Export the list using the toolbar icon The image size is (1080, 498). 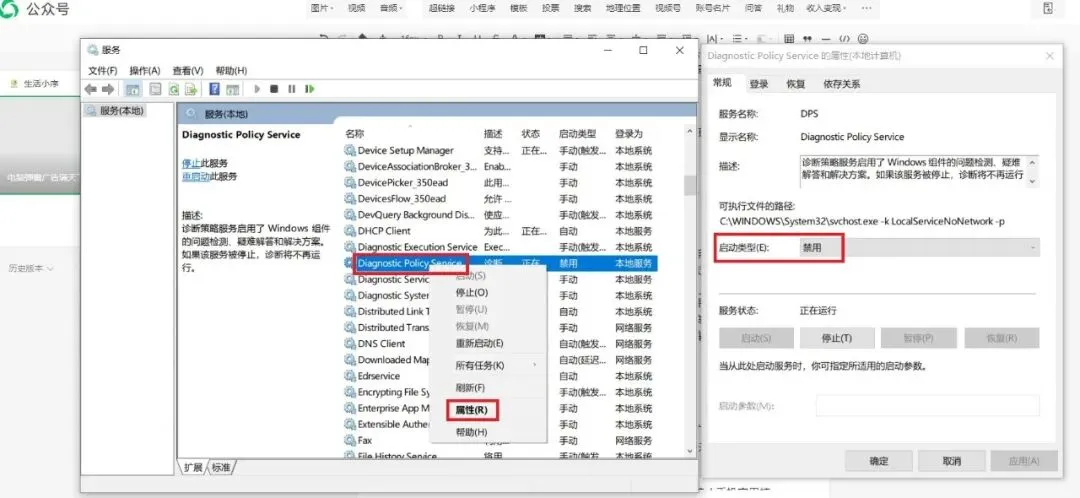[x=191, y=89]
